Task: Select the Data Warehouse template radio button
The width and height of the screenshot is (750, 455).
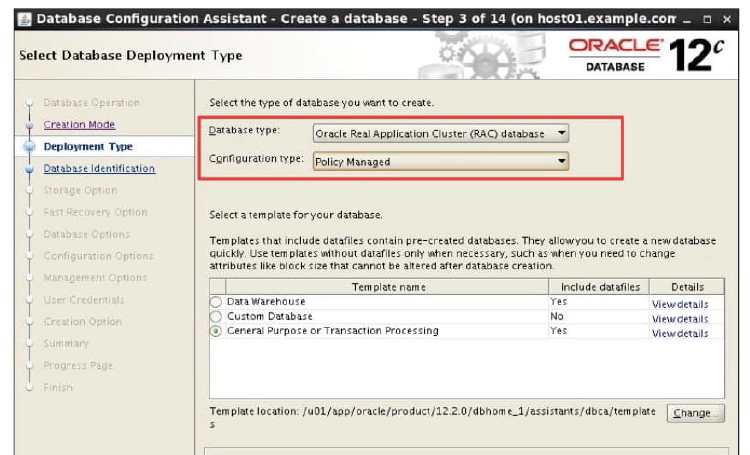Action: tap(216, 302)
